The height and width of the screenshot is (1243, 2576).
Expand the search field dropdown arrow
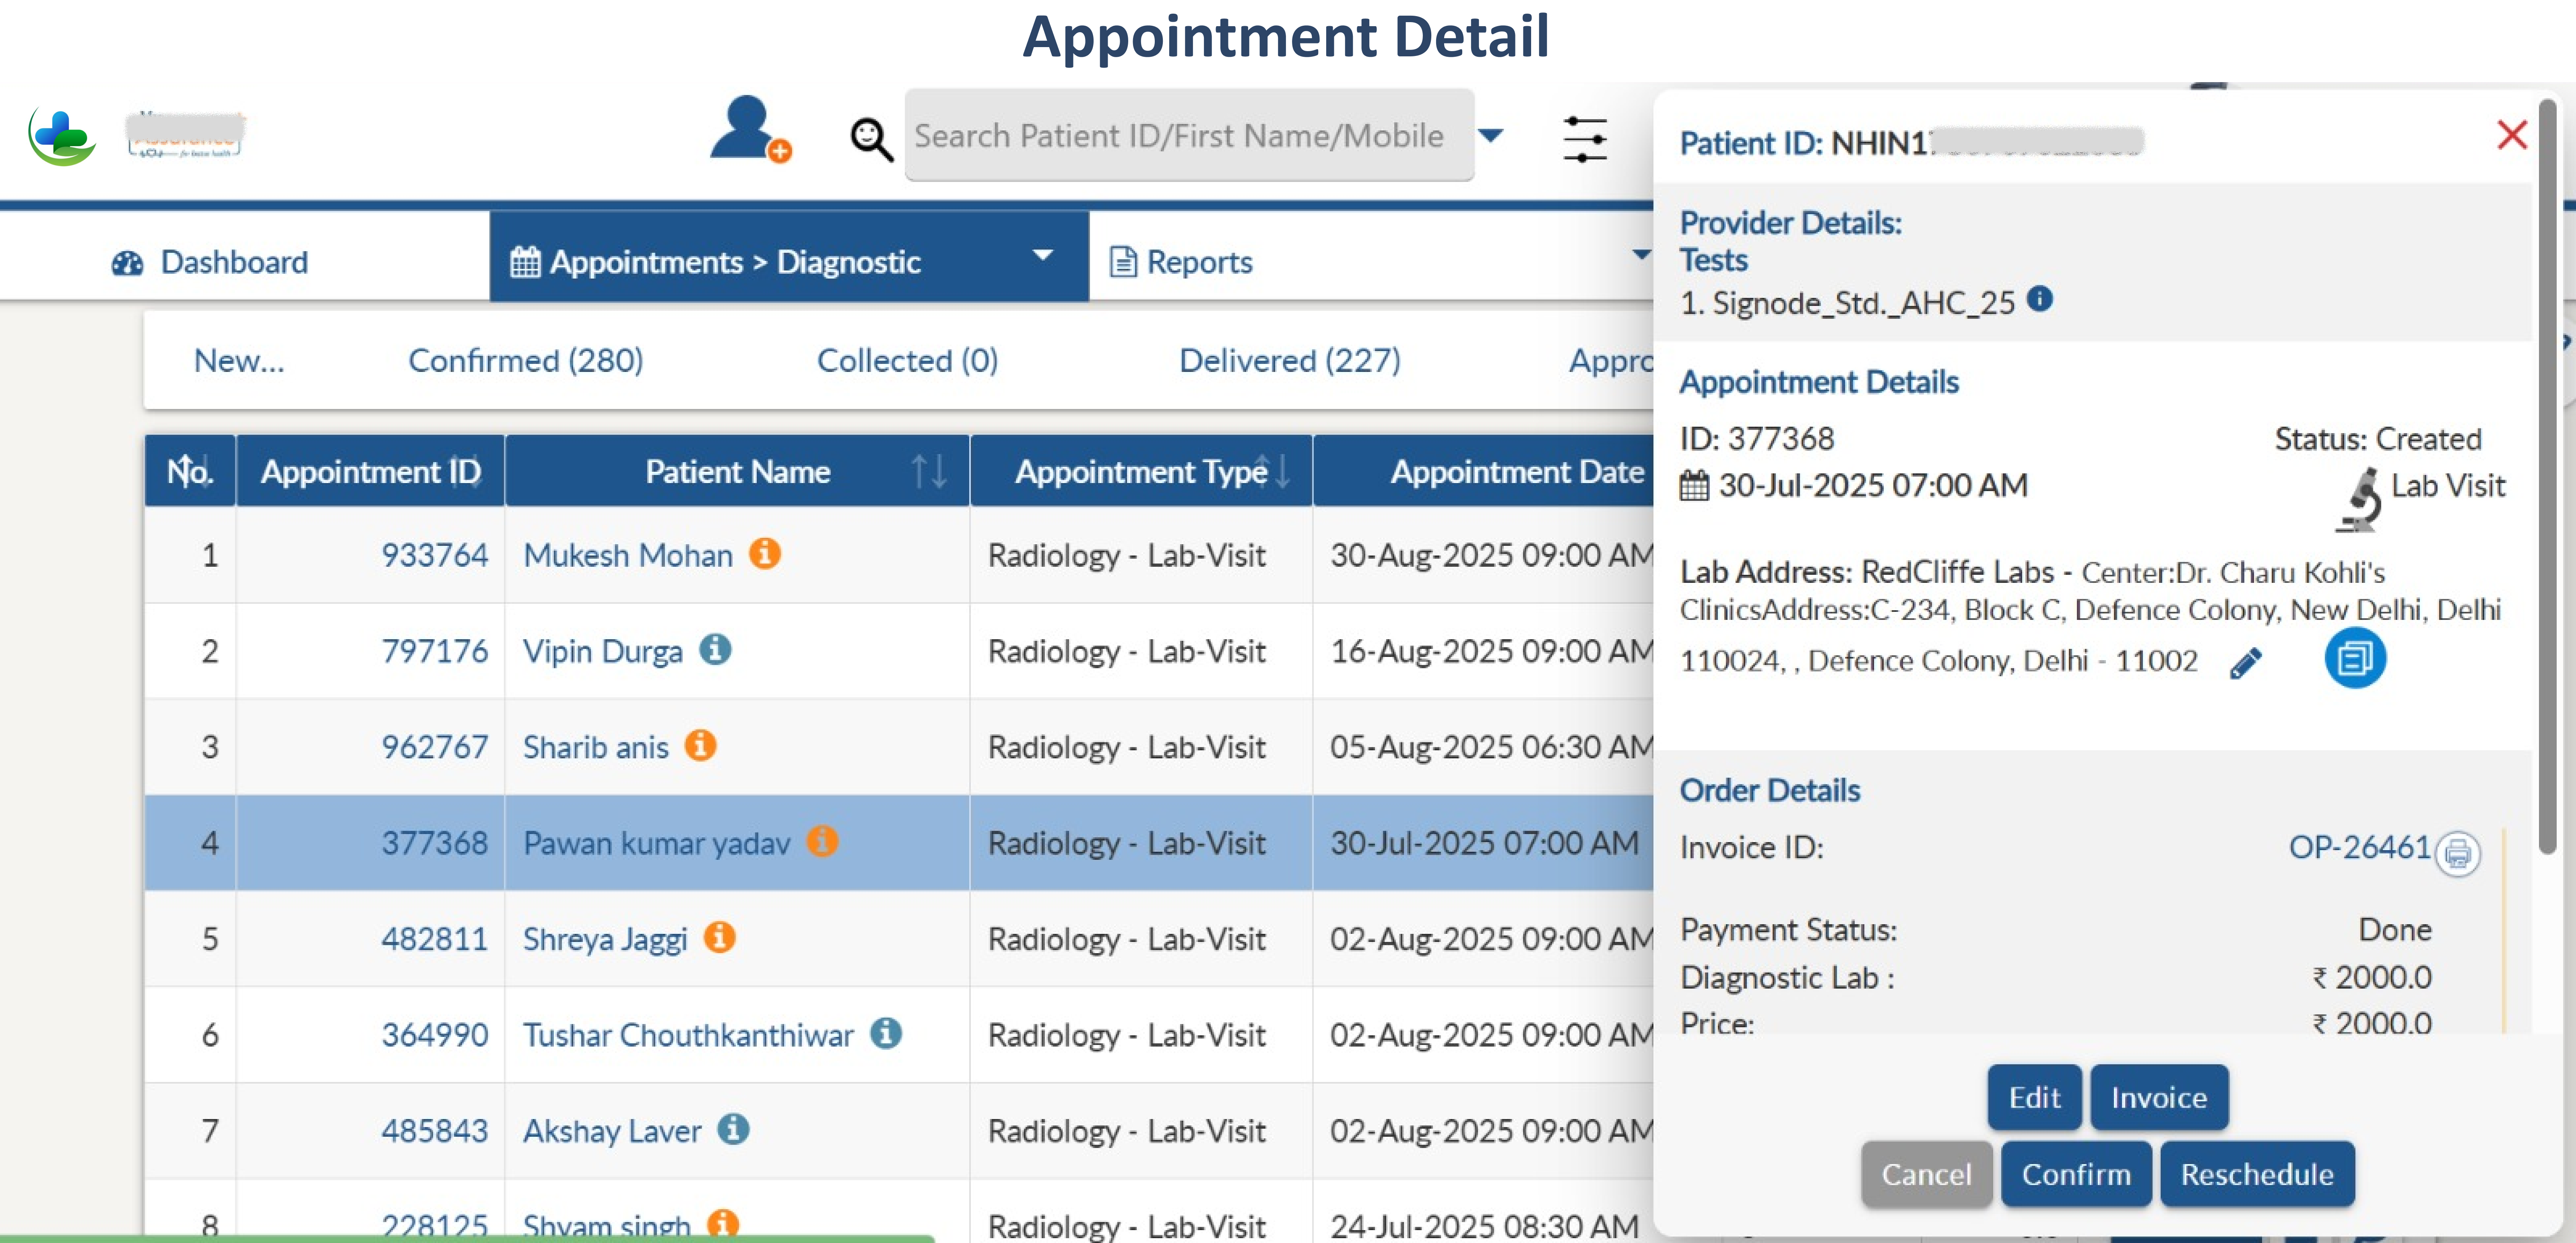tap(1490, 135)
